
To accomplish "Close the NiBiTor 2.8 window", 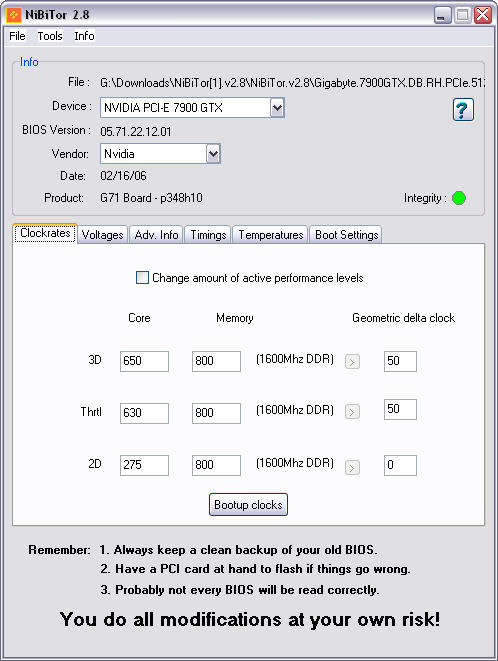I will pos(483,15).
